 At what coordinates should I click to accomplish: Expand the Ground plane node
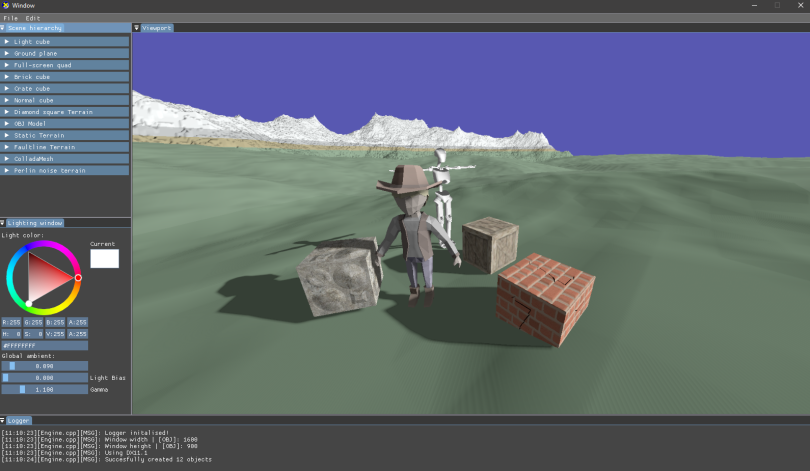7,53
